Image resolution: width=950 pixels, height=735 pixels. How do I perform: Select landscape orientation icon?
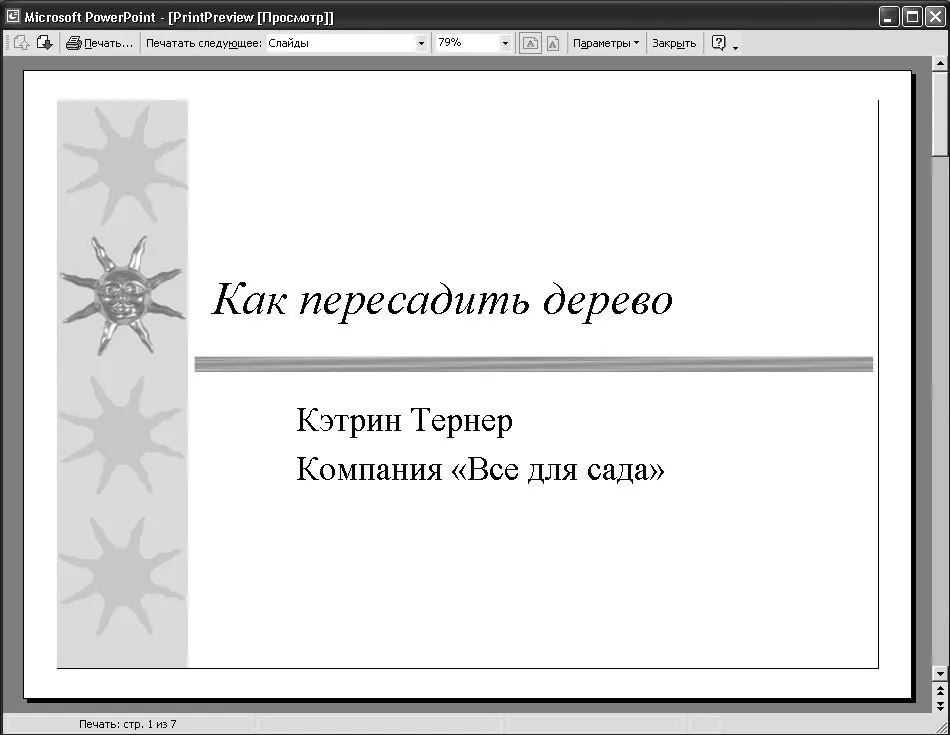pos(530,44)
